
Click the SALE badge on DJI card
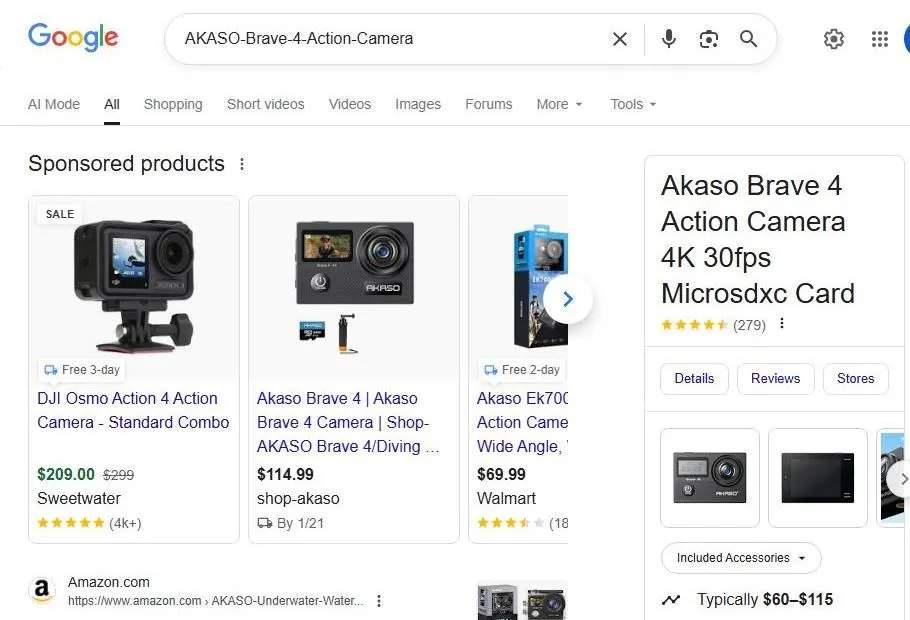tap(60, 214)
